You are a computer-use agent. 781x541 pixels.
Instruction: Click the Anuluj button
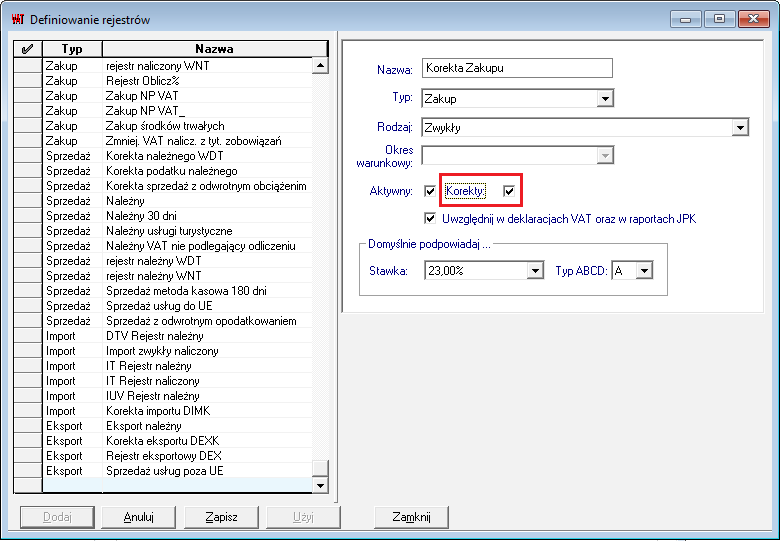click(x=139, y=517)
